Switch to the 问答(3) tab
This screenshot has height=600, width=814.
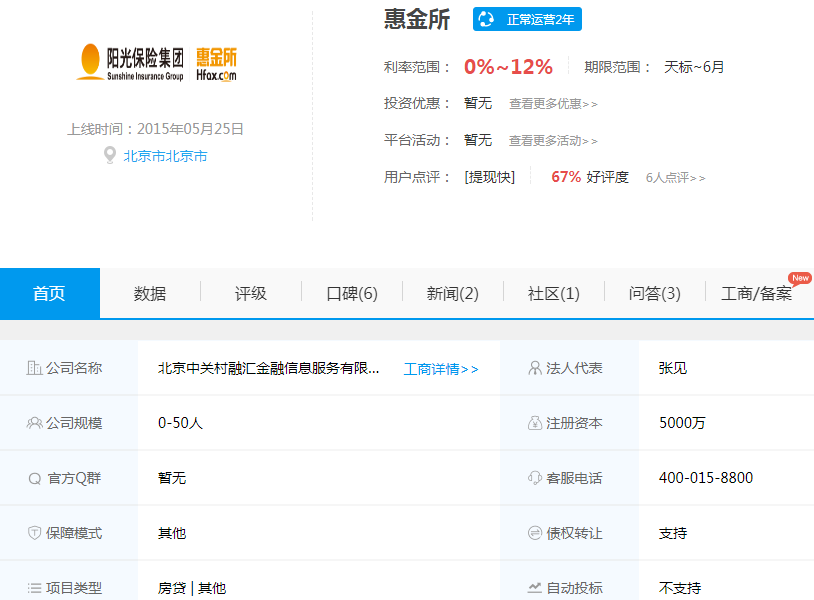(655, 293)
